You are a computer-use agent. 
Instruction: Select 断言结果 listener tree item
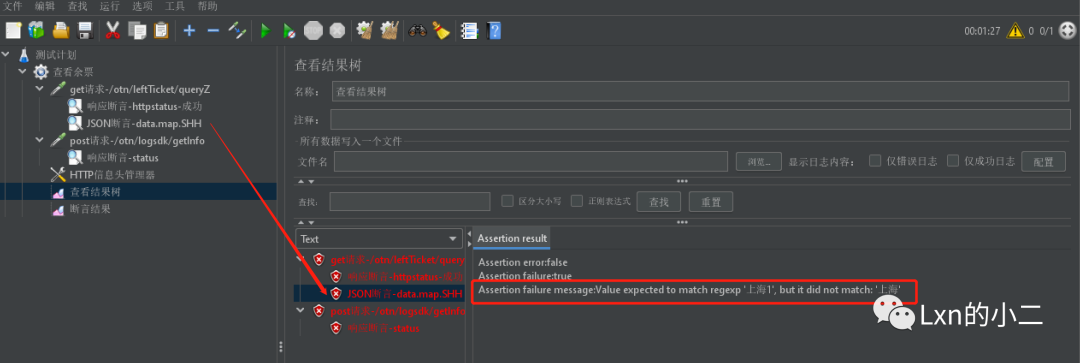coord(81,209)
